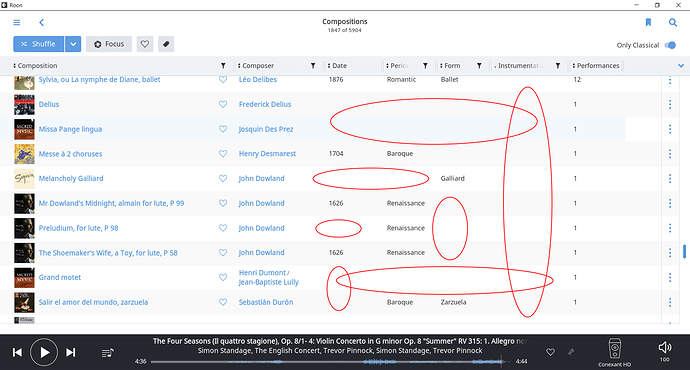The width and height of the screenshot is (690, 370).
Task: Open Sylvia, ou La nymphe de Diane composition
Action: pos(99,80)
